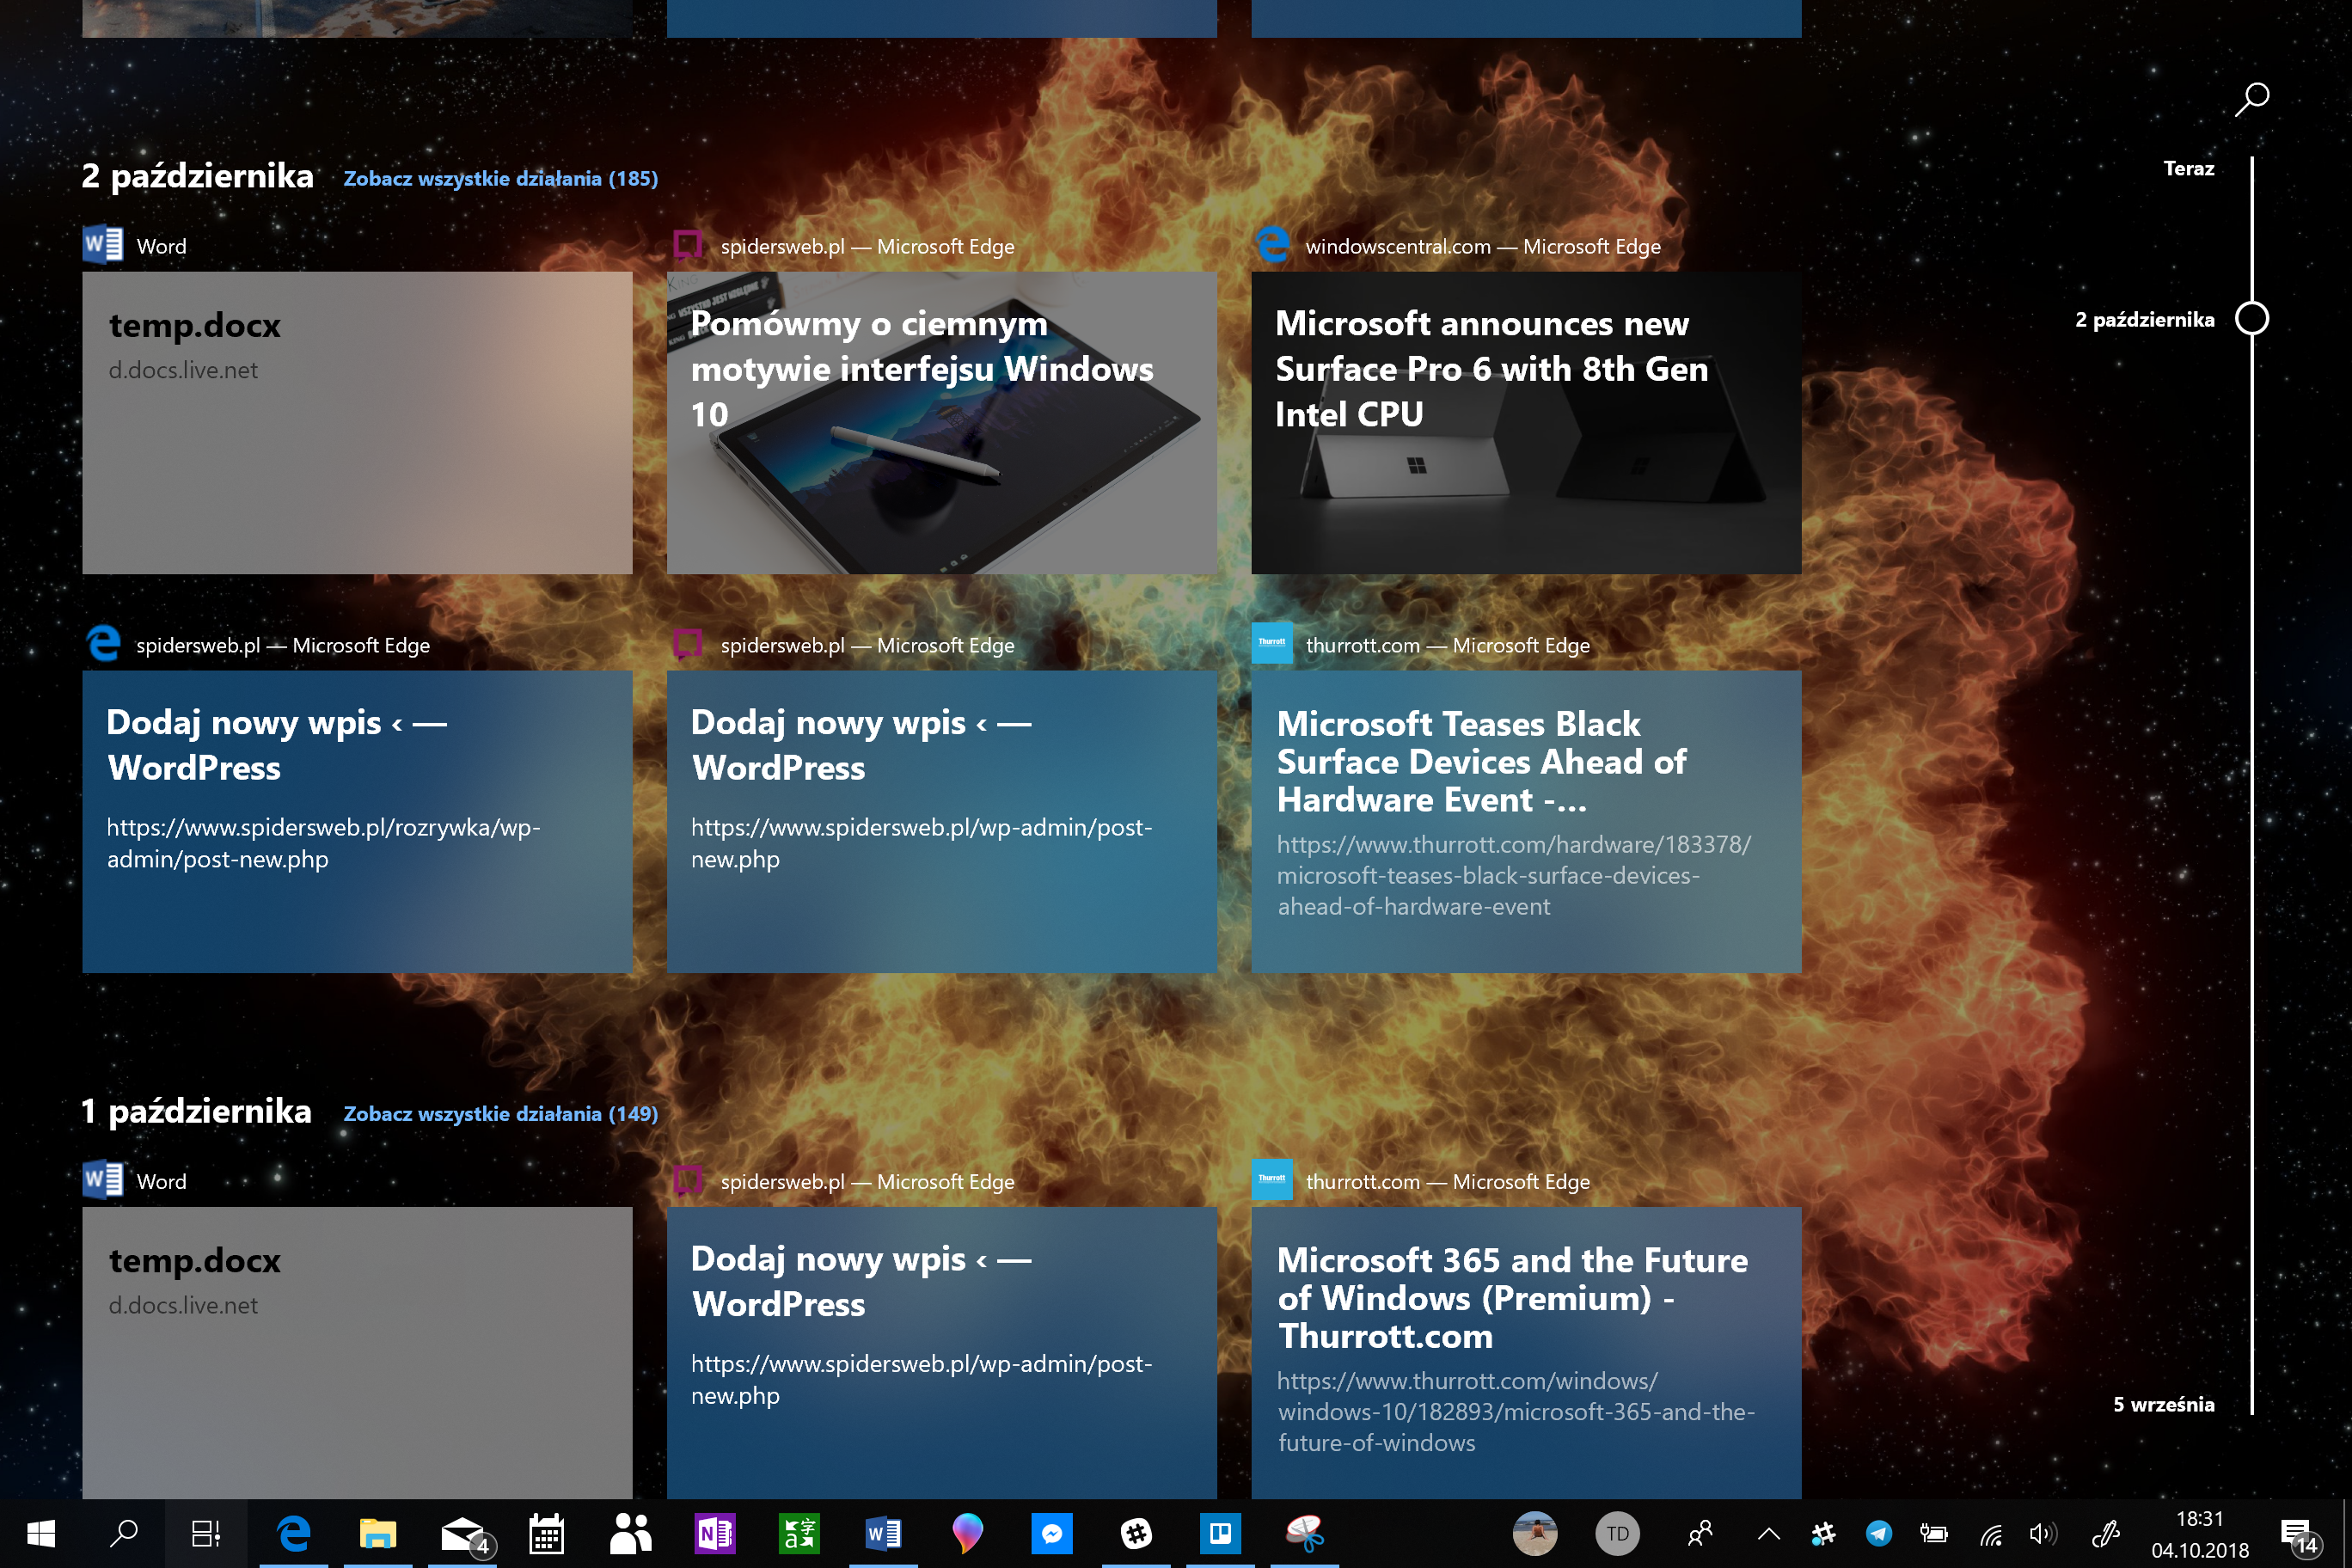Open Microsoft 365 and the Future of Windows card

coord(1526,1353)
